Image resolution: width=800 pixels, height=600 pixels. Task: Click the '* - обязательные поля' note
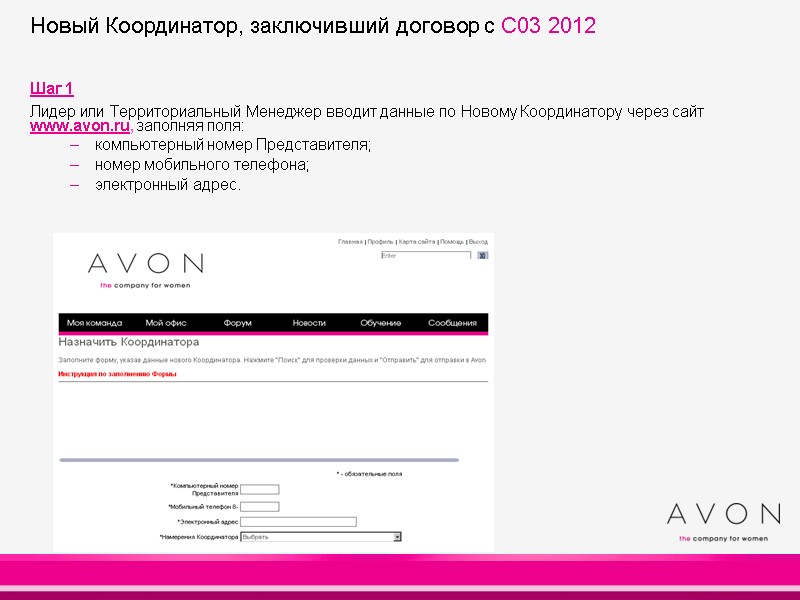(369, 474)
